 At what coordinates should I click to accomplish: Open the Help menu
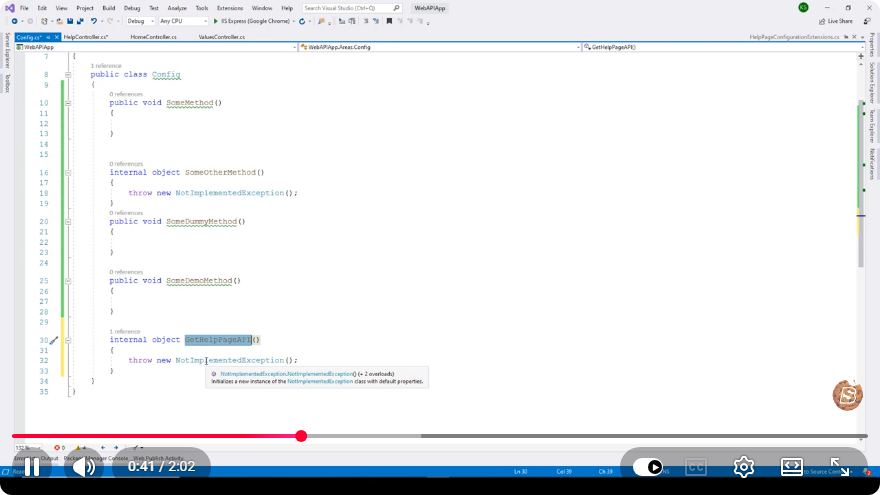point(287,8)
